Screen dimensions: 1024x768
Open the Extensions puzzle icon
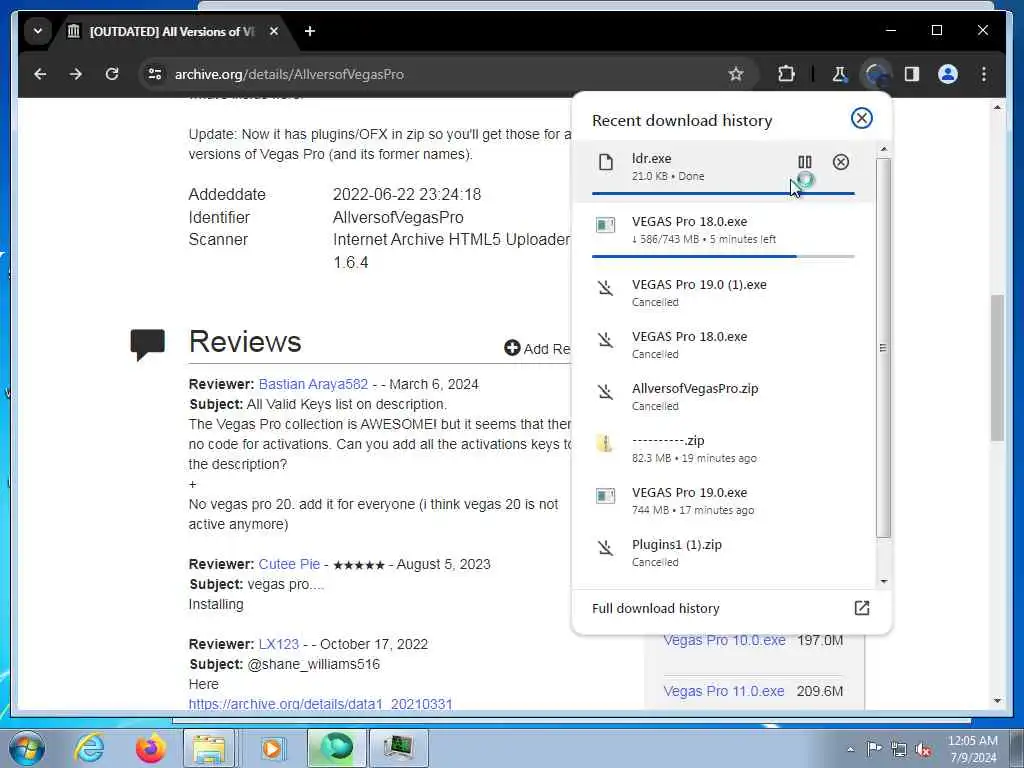pos(786,74)
